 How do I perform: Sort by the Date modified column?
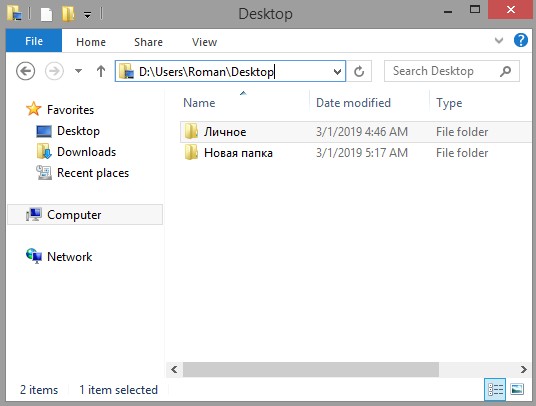tap(353, 103)
